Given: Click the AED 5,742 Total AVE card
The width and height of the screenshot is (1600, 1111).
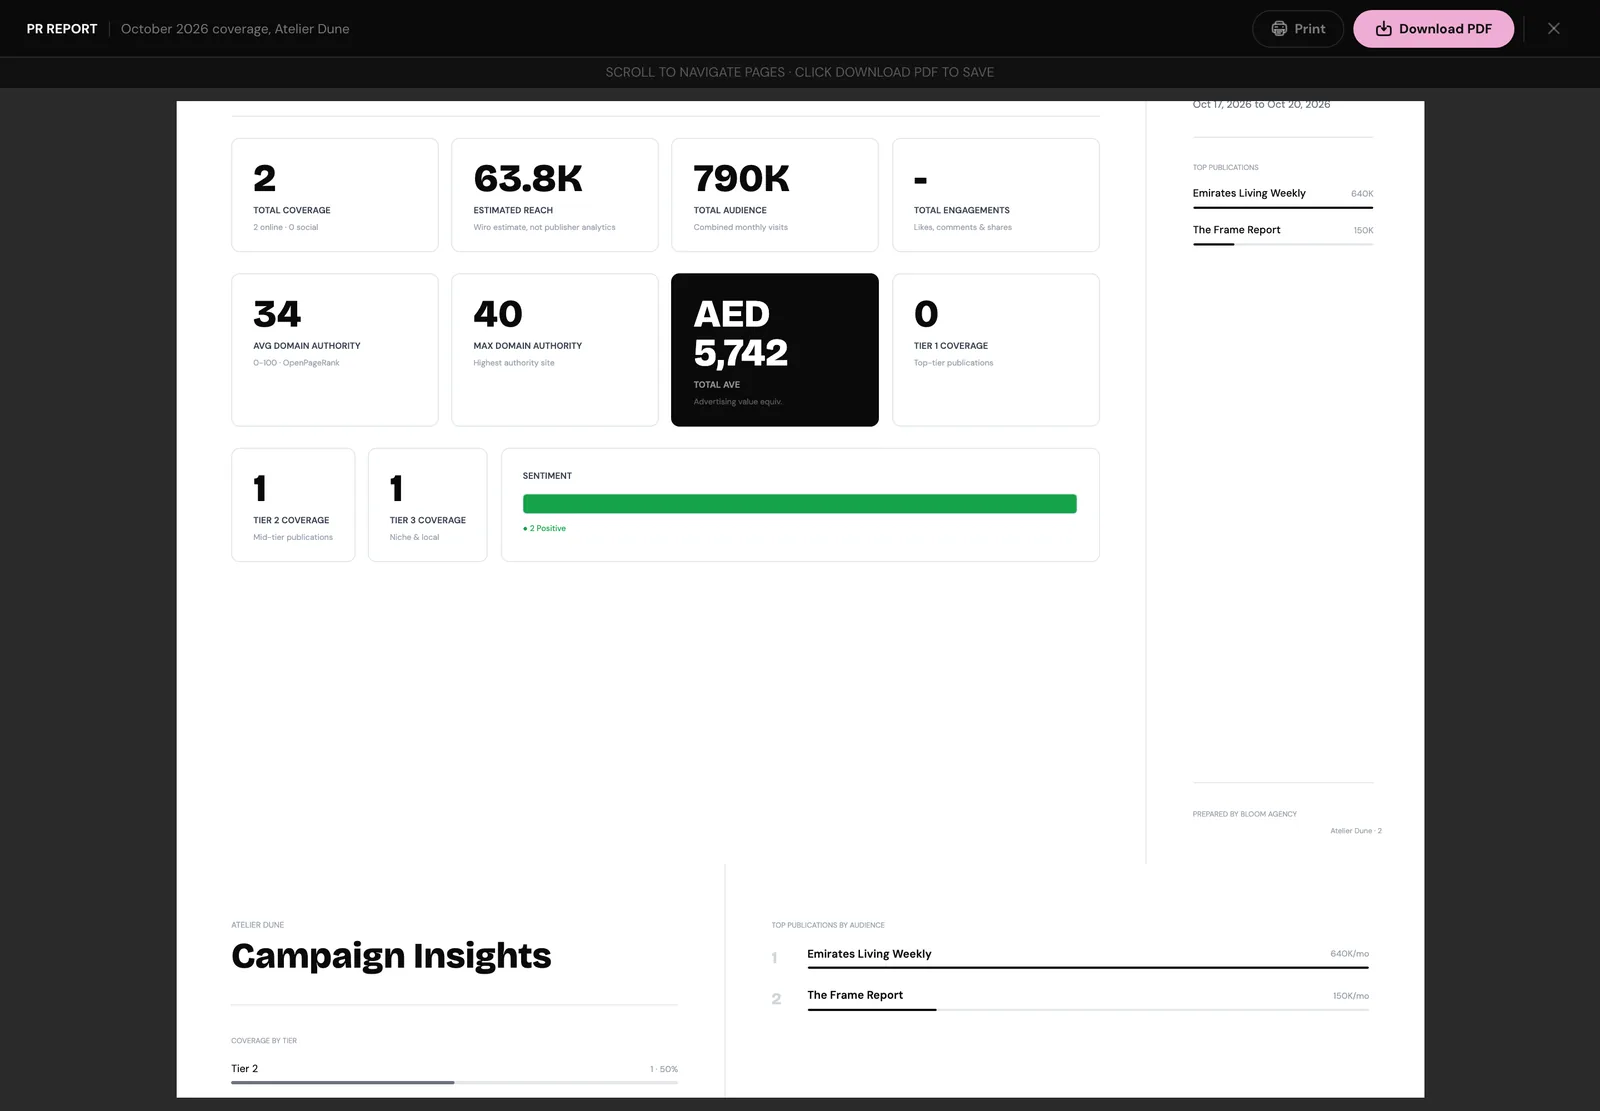Looking at the screenshot, I should pyautogui.click(x=775, y=350).
